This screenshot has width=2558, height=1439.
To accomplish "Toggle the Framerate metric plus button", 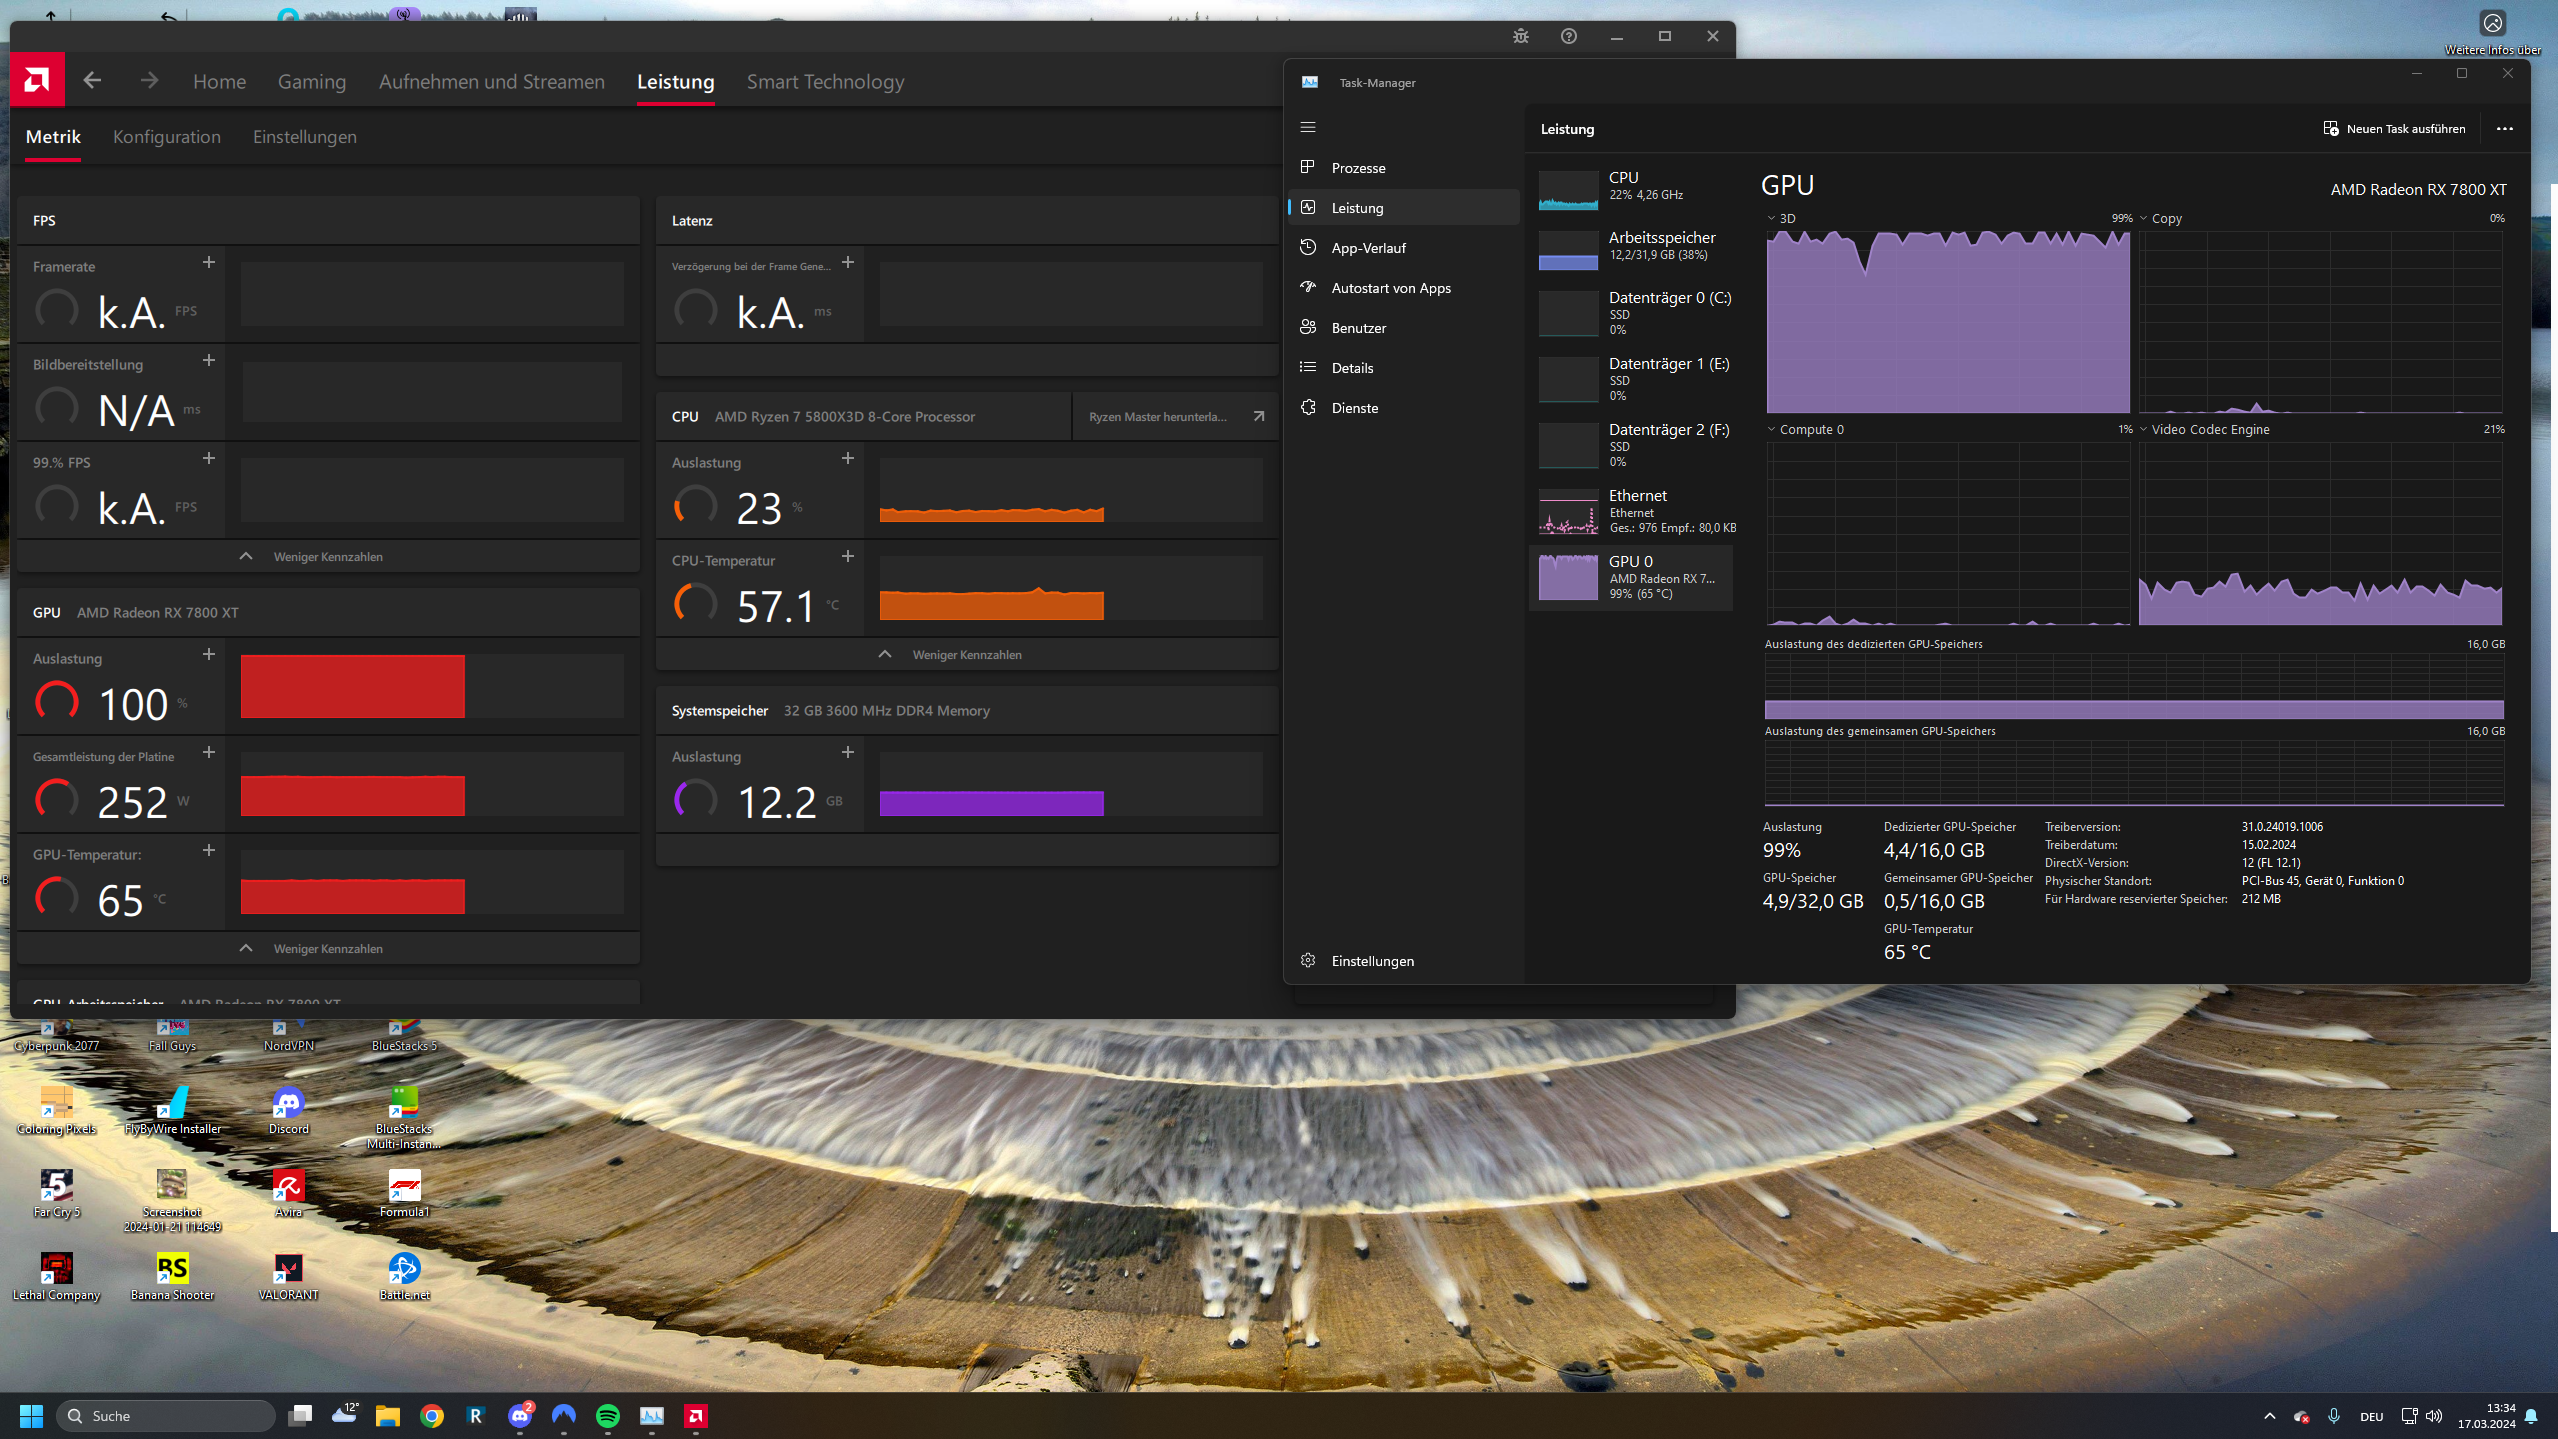I will [208, 262].
